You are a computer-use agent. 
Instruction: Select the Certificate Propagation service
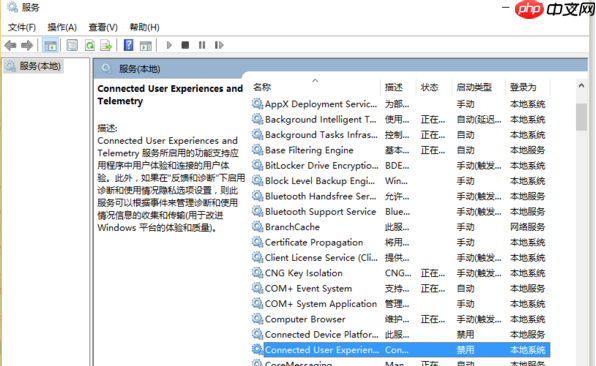314,242
